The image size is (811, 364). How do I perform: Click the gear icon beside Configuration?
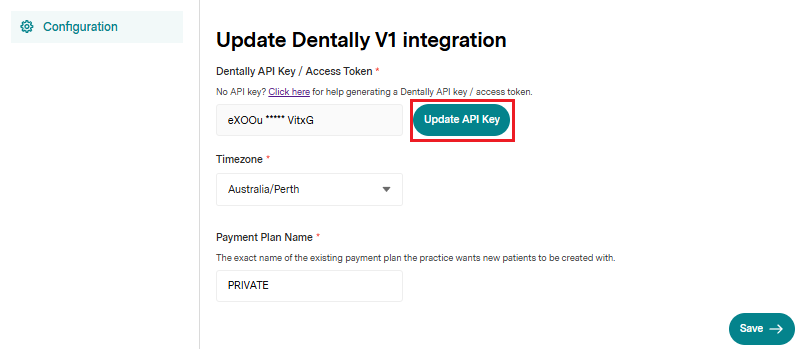pos(26,26)
